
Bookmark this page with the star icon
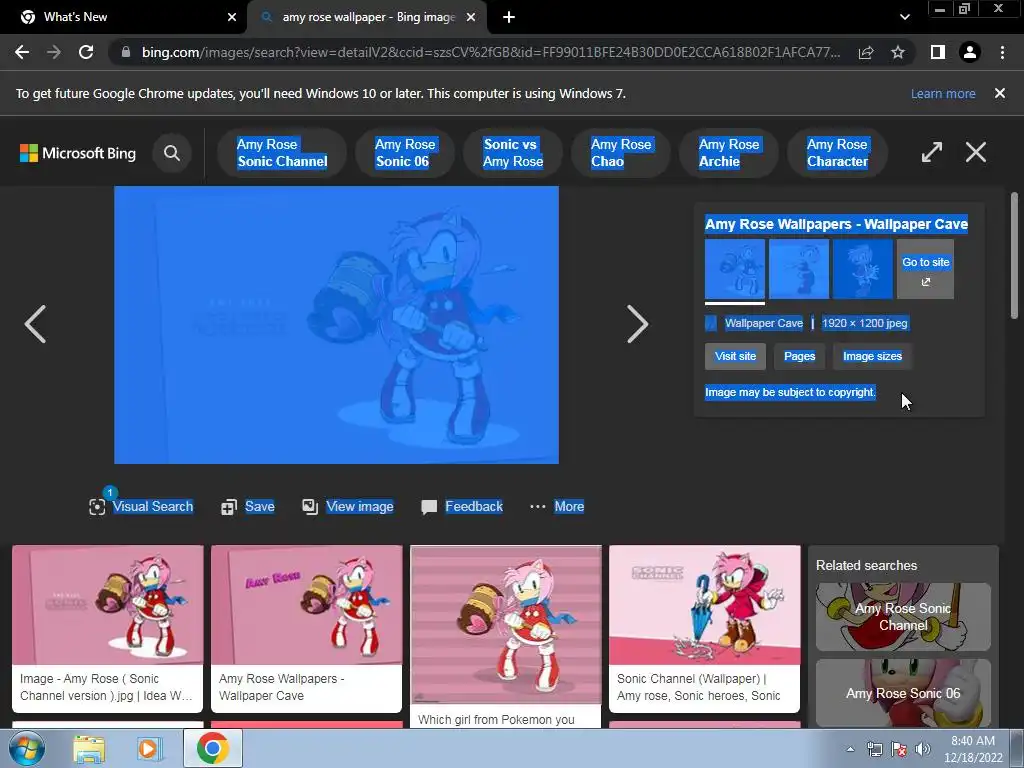pos(898,52)
